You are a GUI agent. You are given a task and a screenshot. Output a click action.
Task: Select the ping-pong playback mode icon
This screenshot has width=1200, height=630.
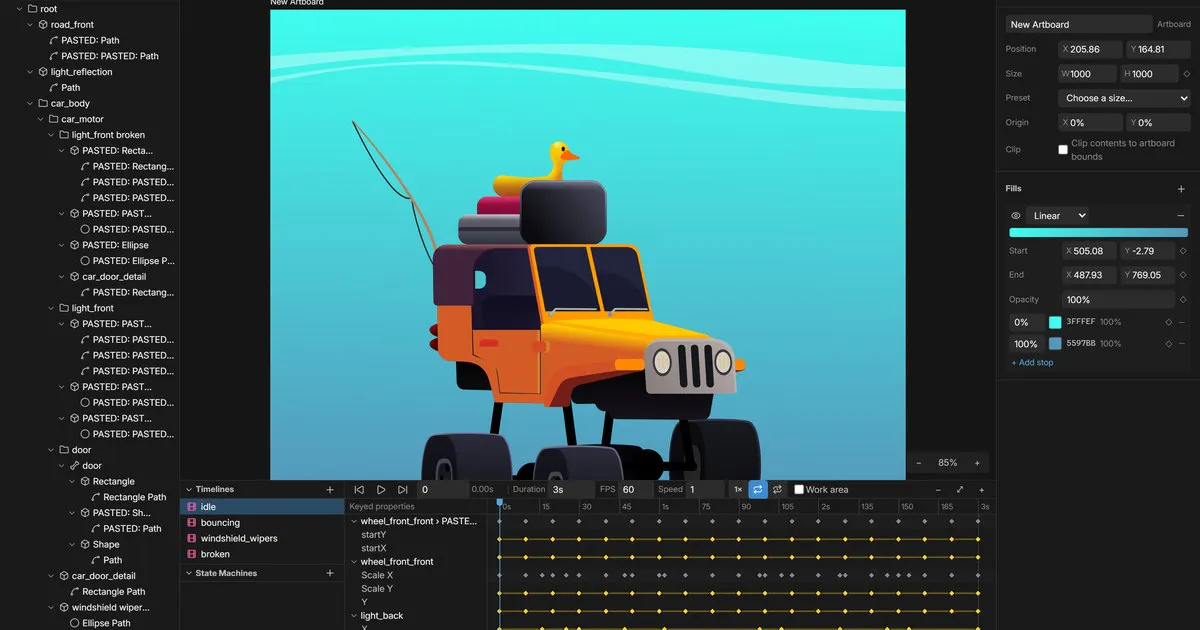[777, 490]
